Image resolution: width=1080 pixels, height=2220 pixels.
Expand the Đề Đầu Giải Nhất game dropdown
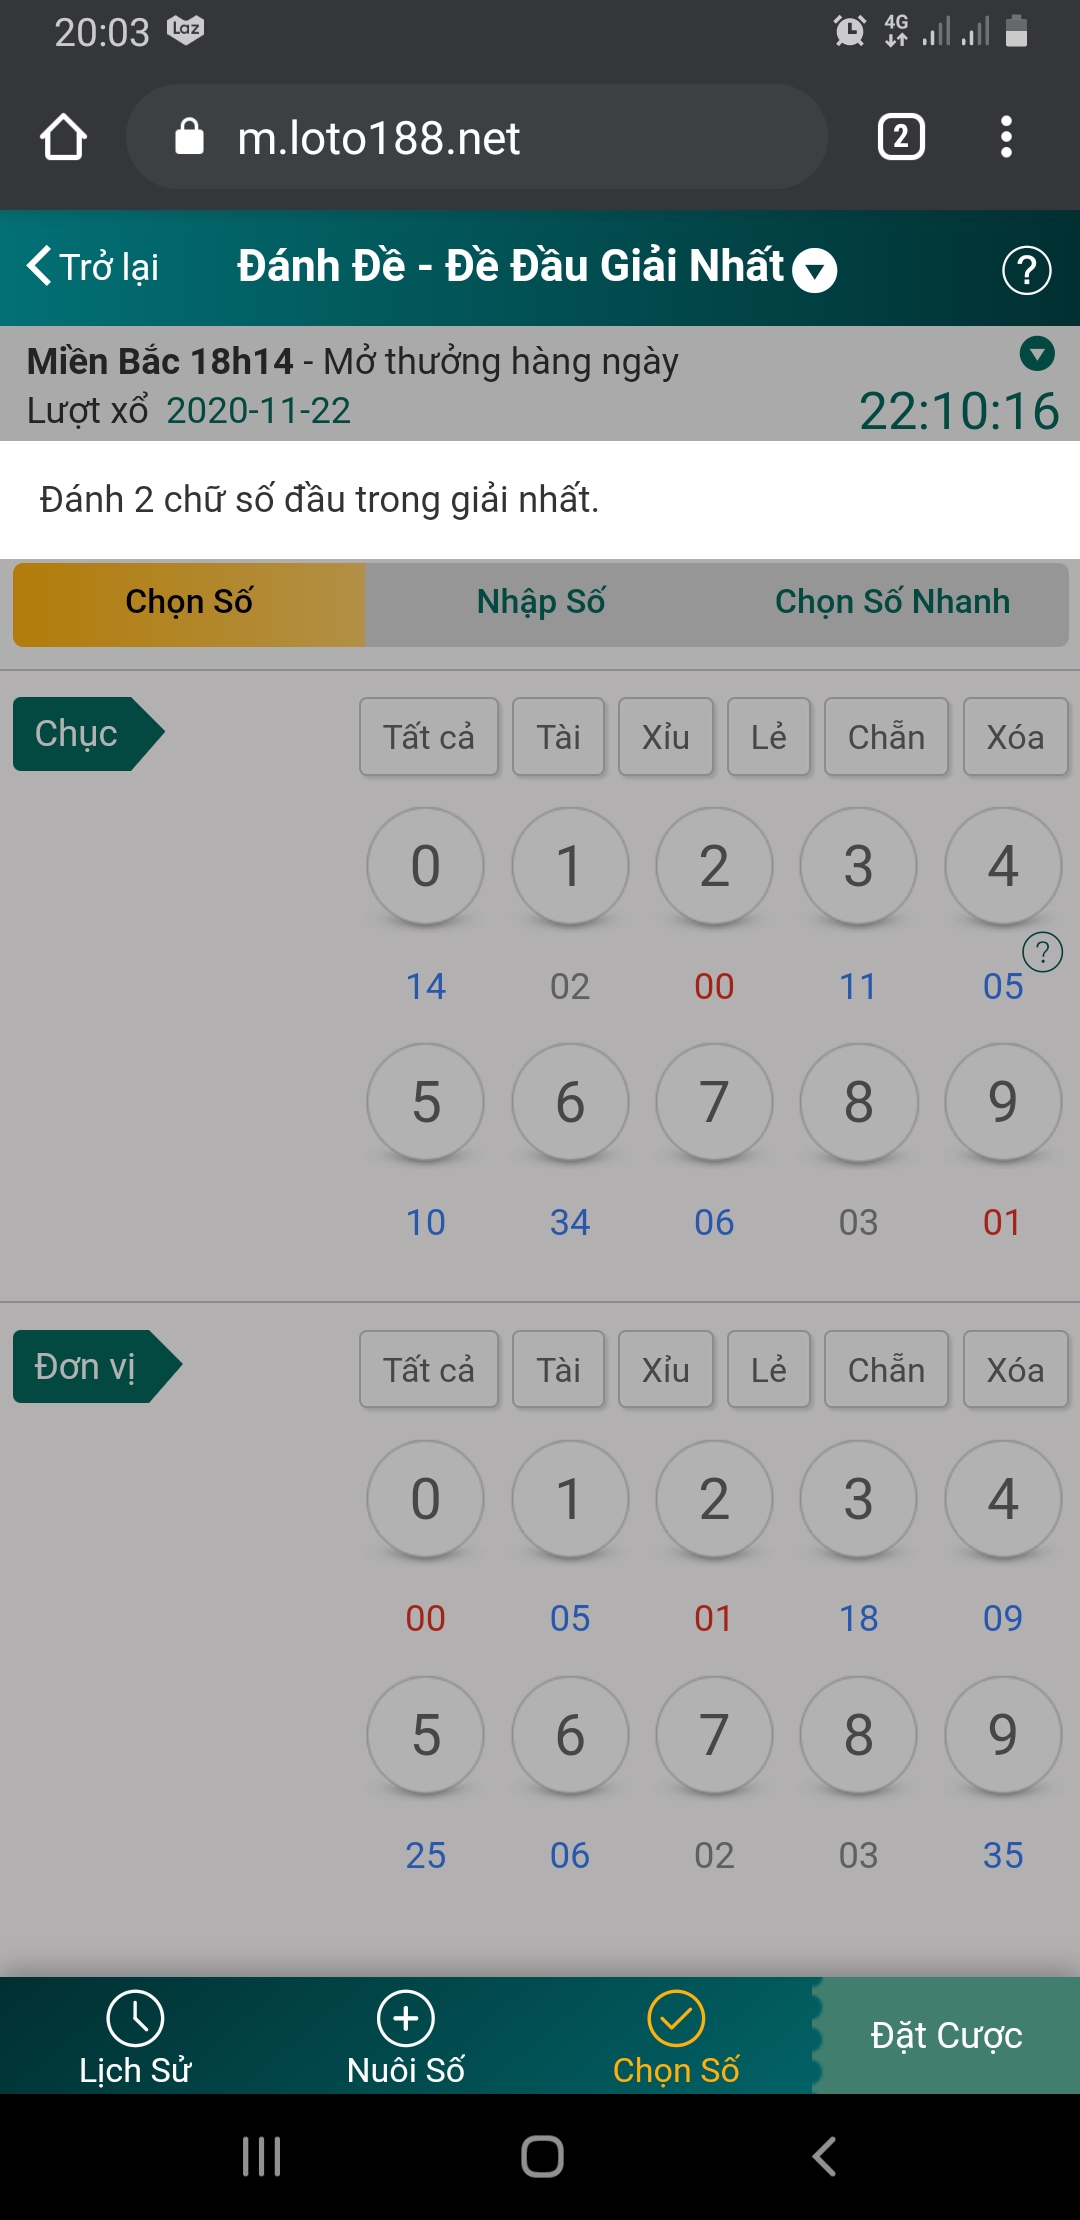tap(815, 270)
